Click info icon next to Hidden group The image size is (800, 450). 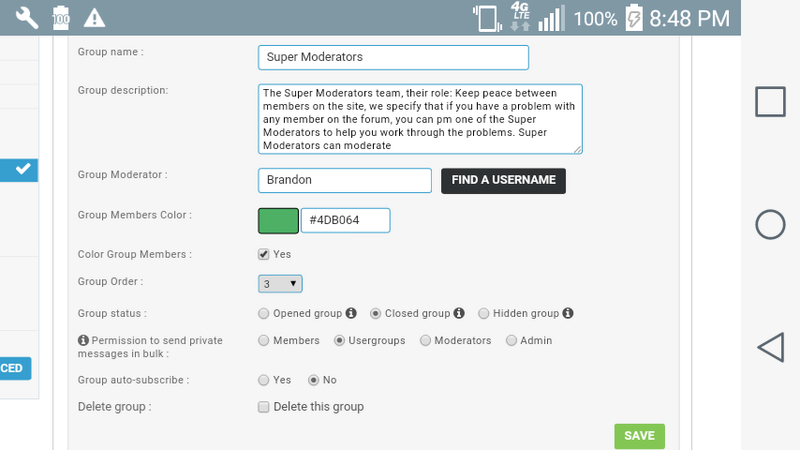pyautogui.click(x=568, y=313)
